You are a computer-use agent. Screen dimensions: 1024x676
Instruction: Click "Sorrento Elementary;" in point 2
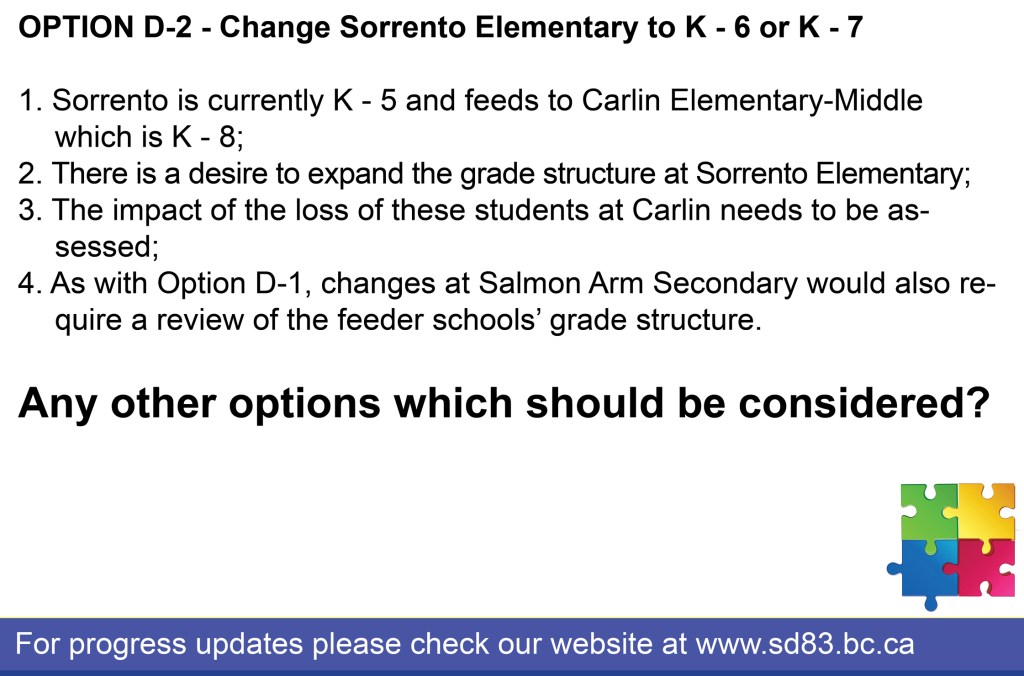834,173
